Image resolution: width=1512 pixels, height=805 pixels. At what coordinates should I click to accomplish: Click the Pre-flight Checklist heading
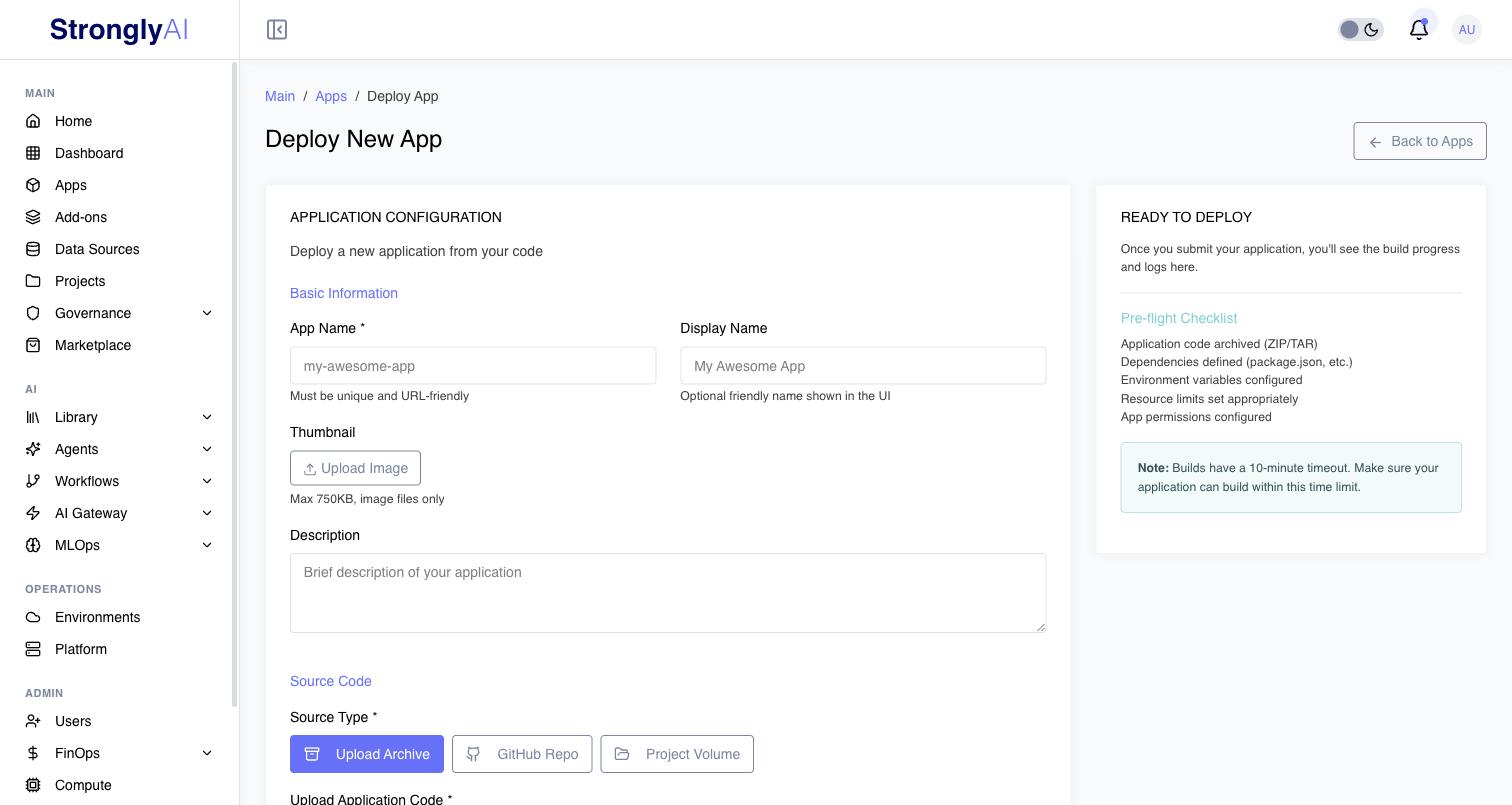(x=1179, y=318)
